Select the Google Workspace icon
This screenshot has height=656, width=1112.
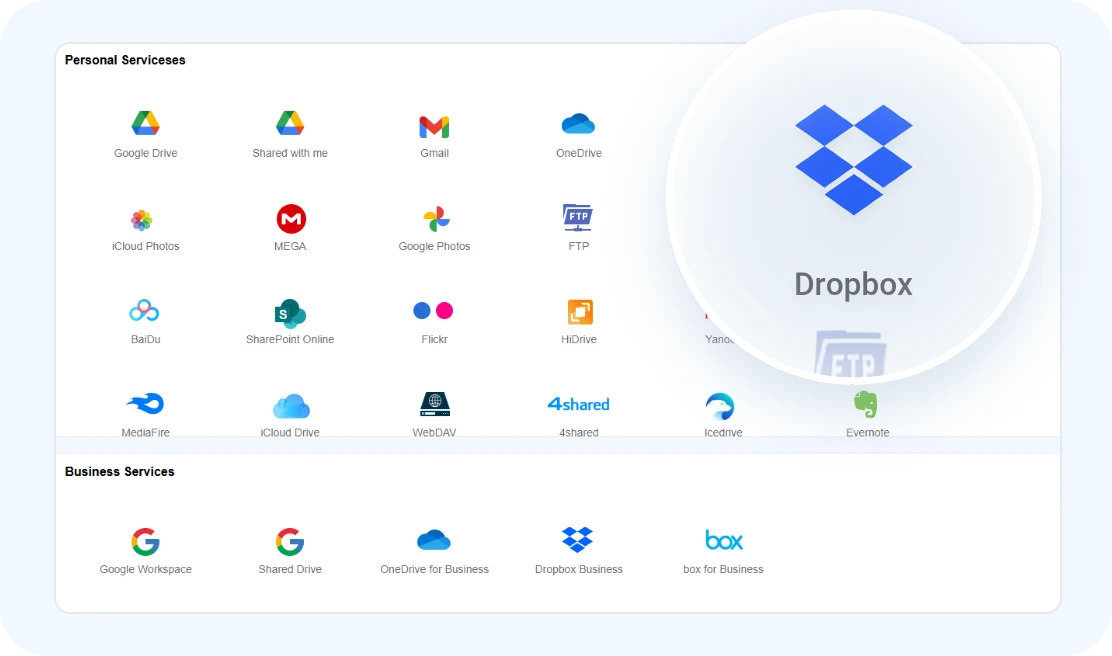(x=145, y=542)
